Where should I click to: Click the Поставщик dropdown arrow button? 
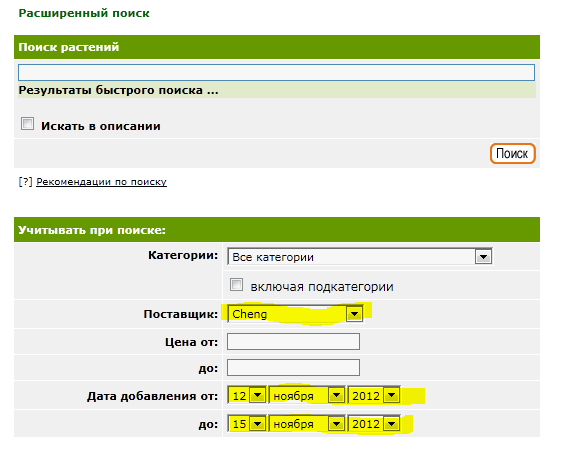[354, 314]
